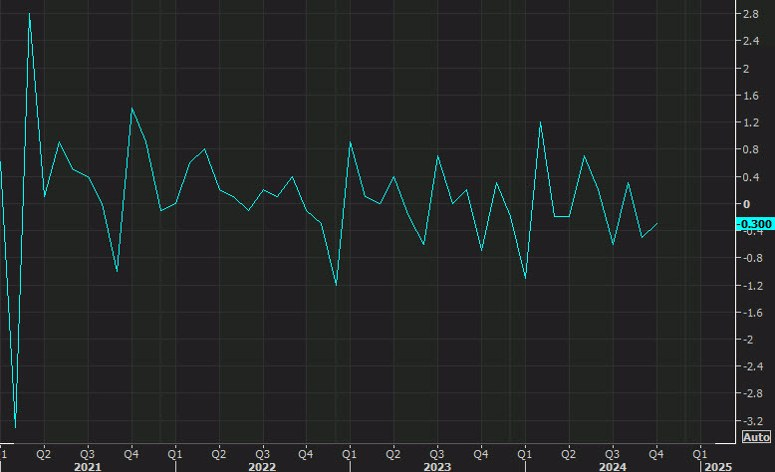
Task: Click the 2025 year label
Action: (718, 467)
